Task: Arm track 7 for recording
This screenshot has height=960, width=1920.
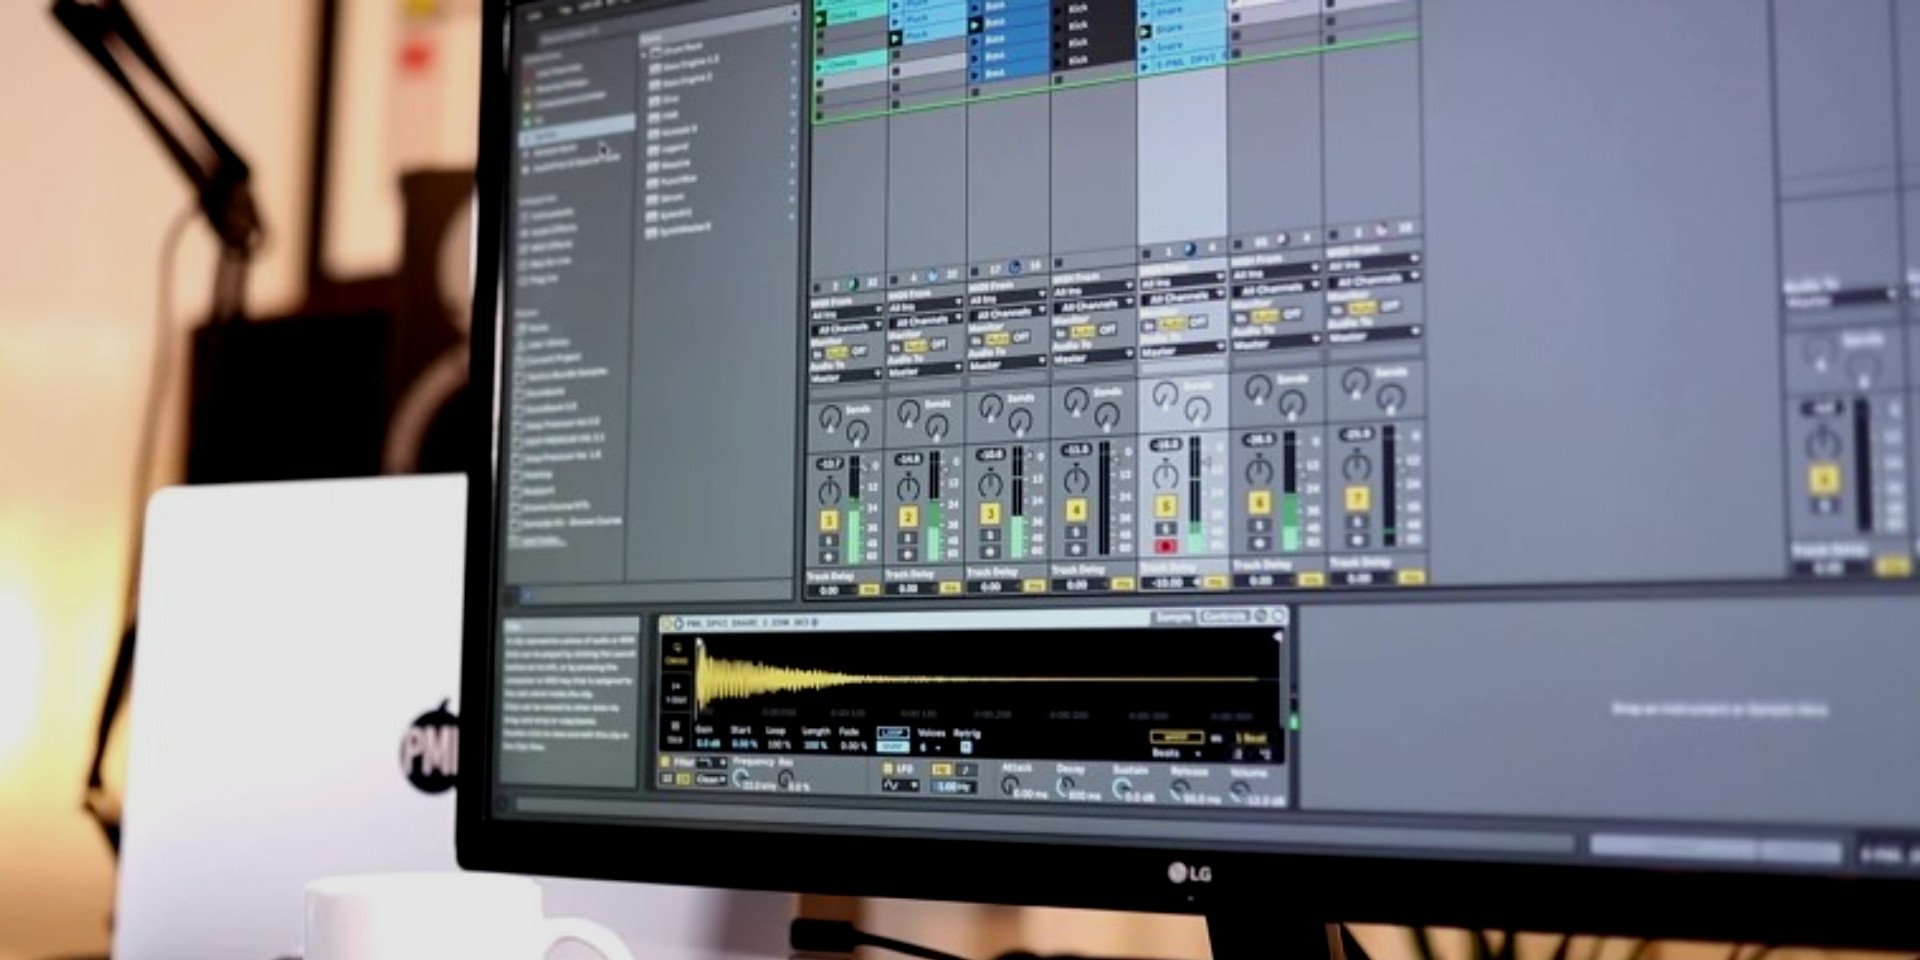Action: tap(1358, 540)
